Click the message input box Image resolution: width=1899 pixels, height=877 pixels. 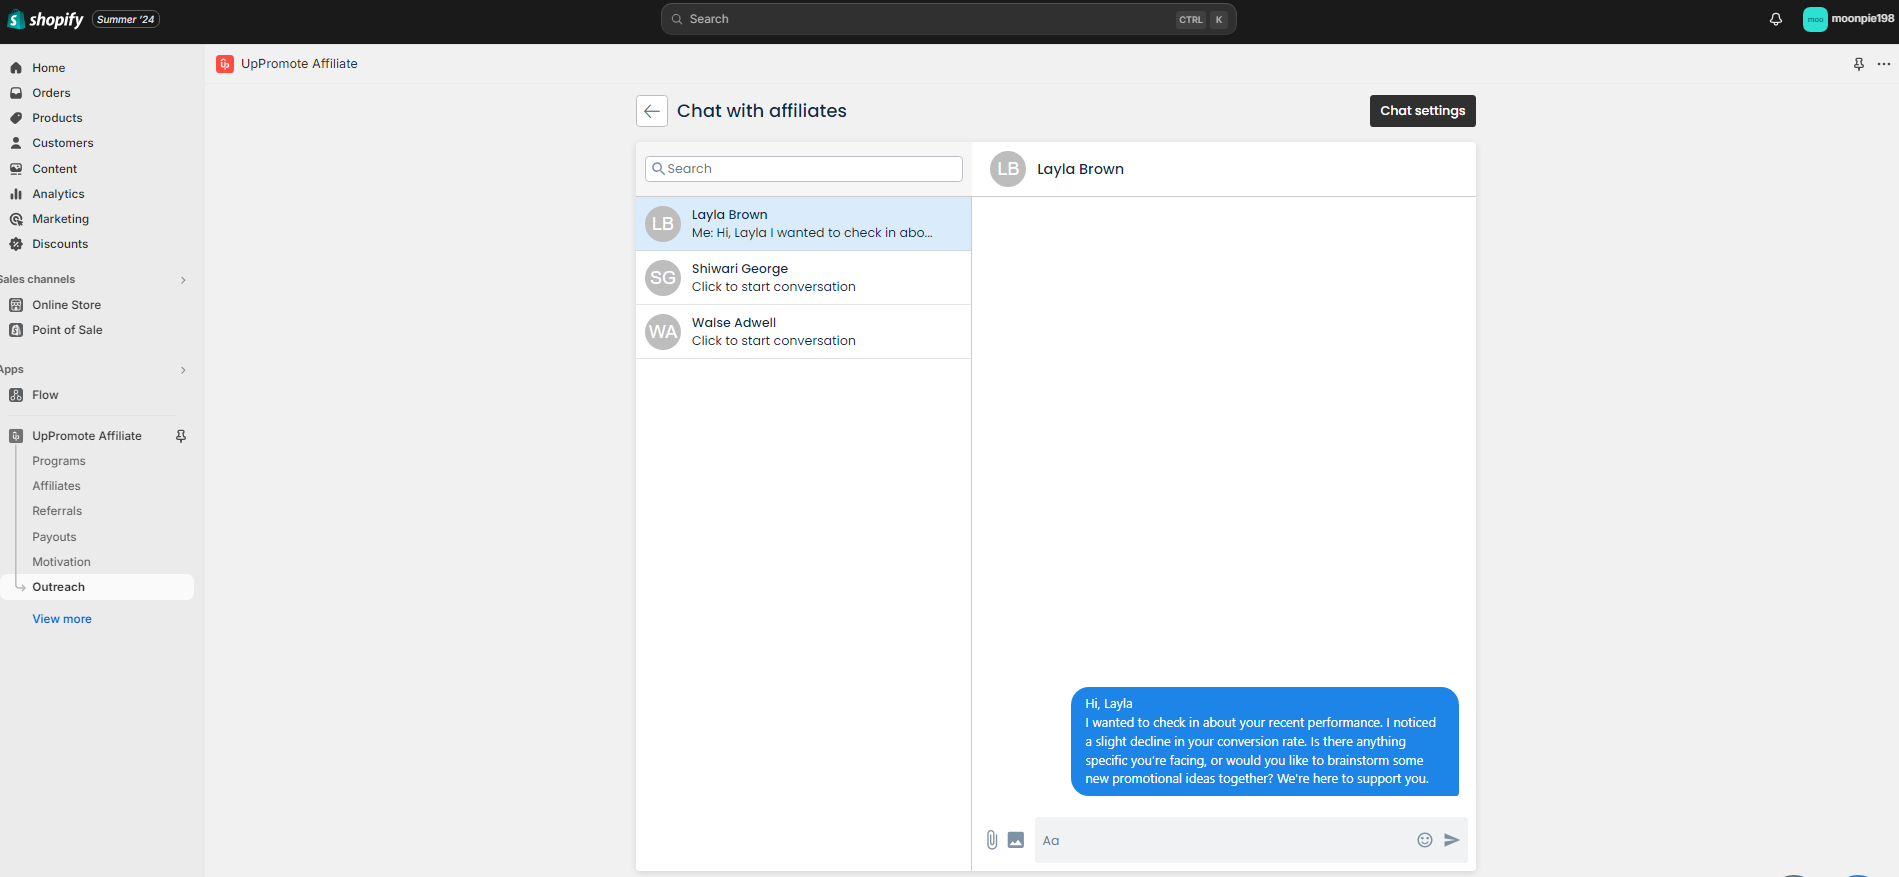[x=1225, y=841]
